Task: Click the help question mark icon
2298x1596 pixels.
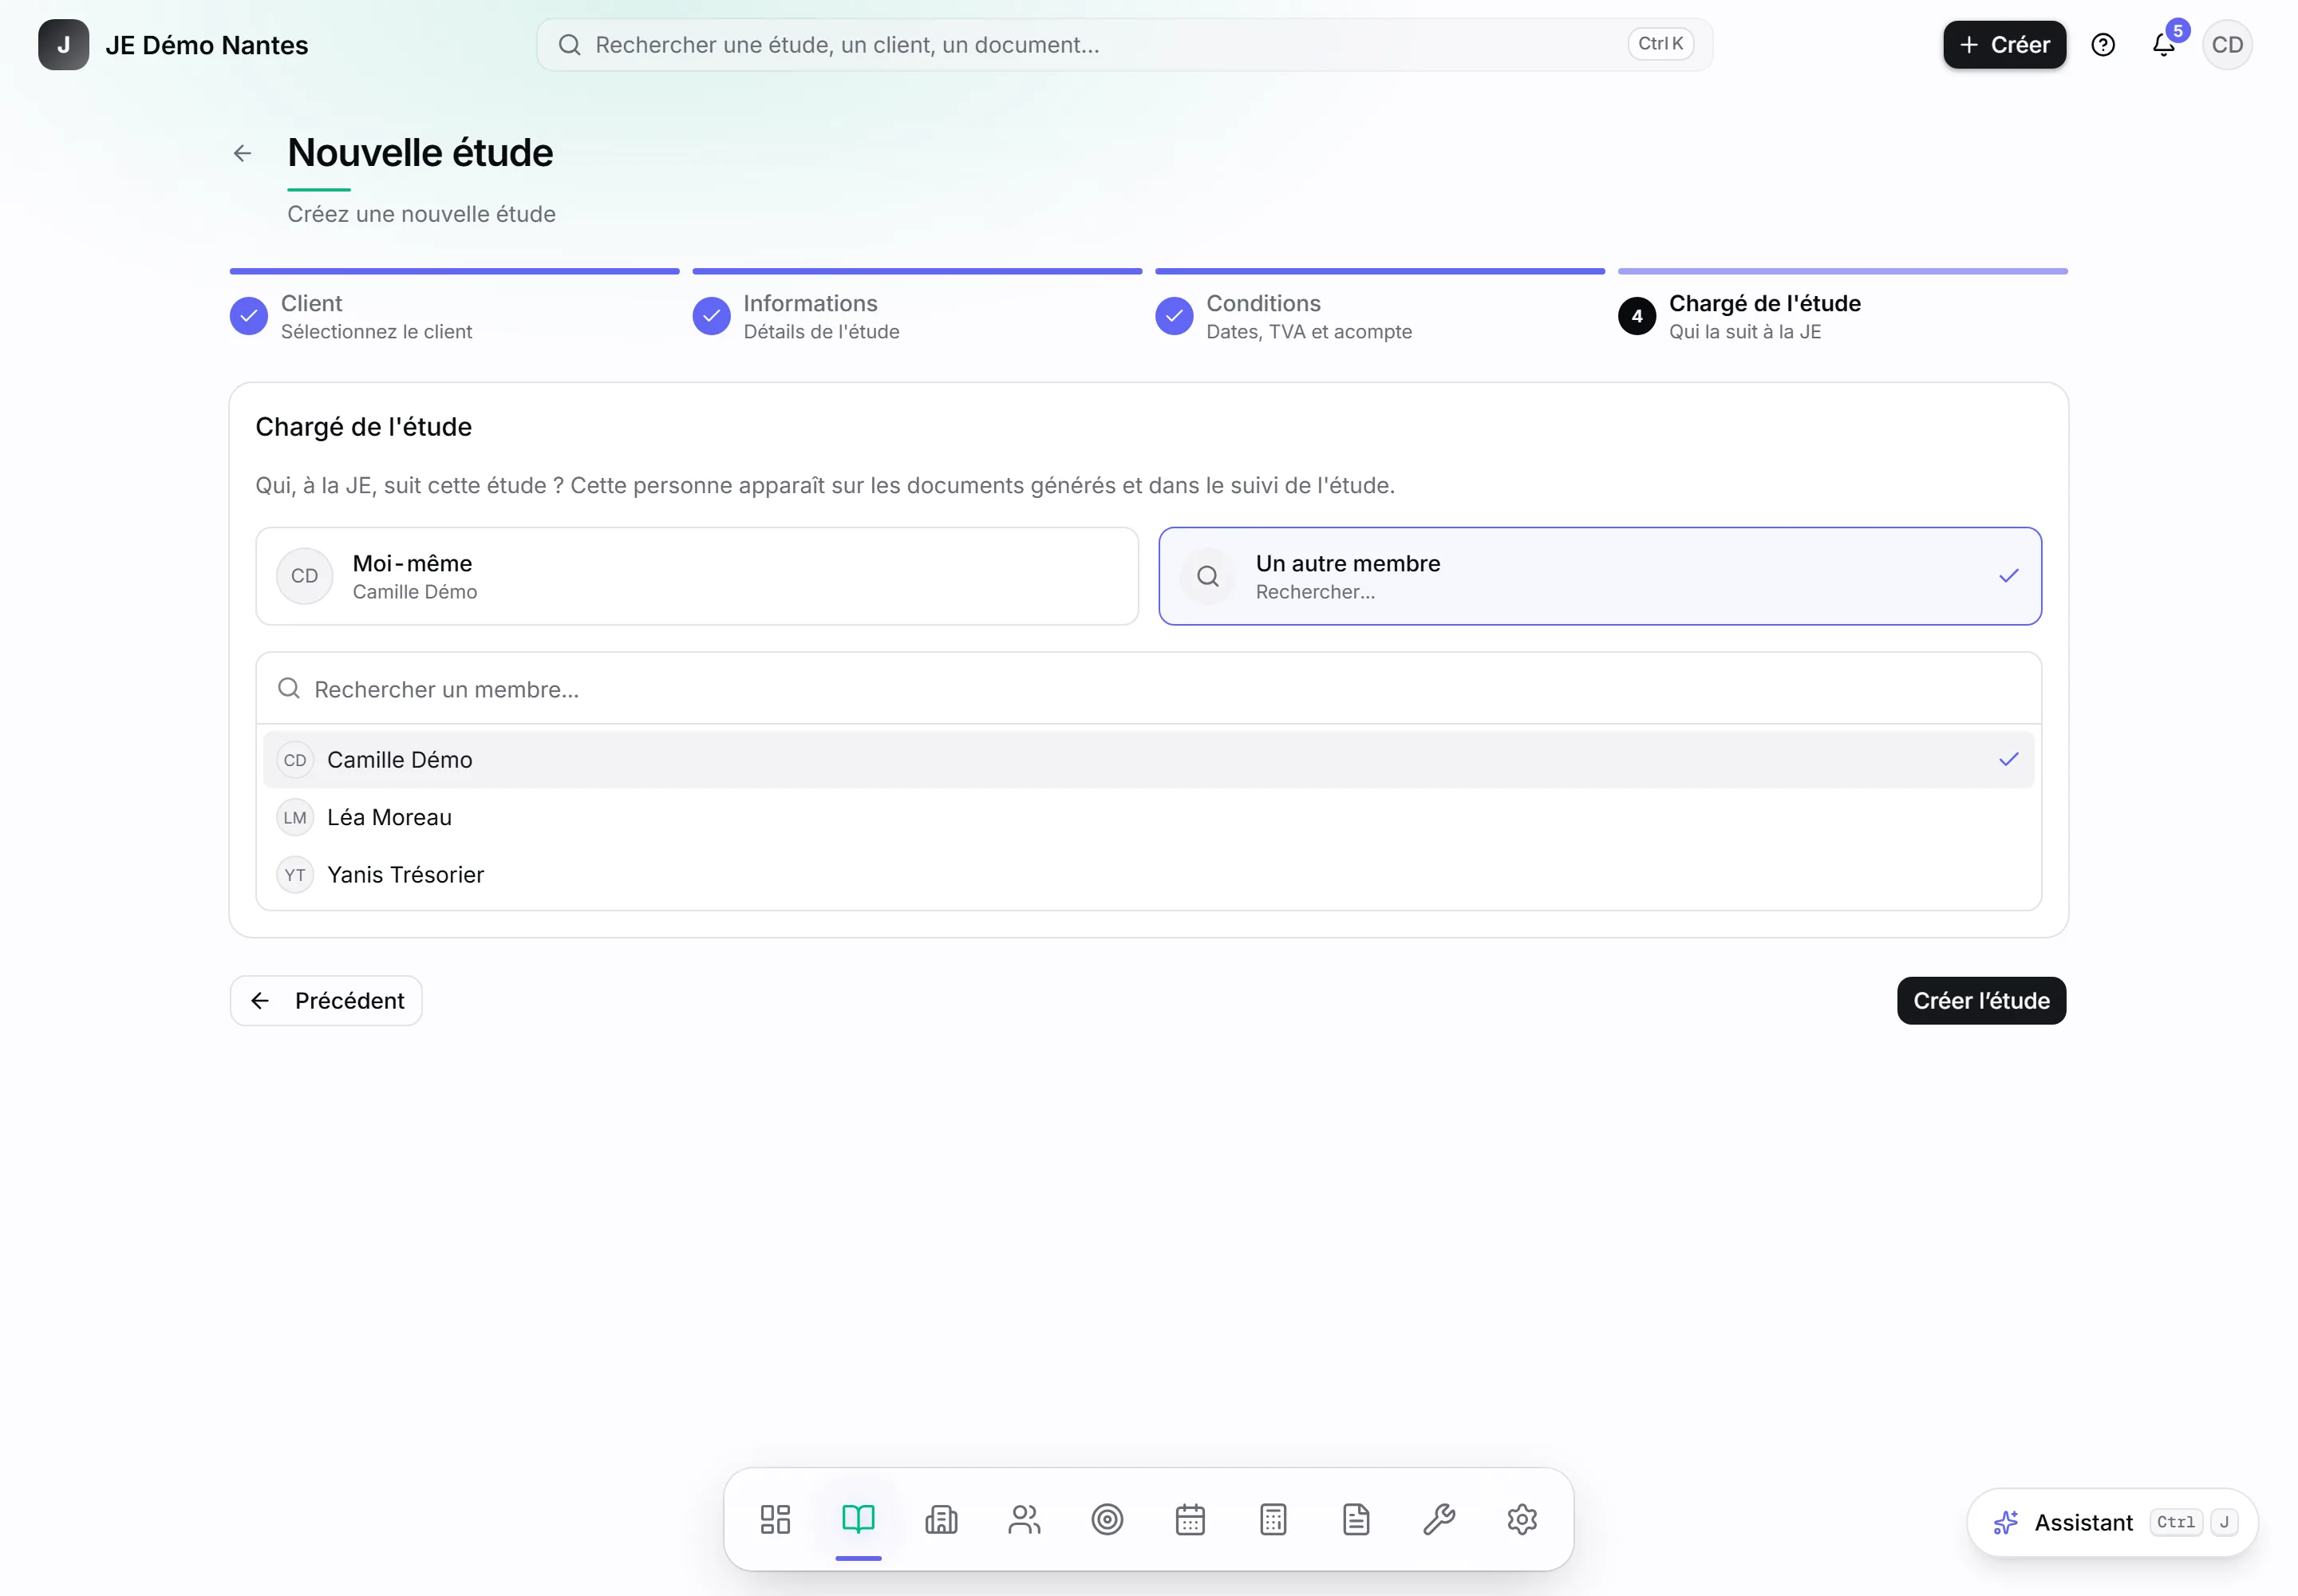Action: (x=2103, y=45)
